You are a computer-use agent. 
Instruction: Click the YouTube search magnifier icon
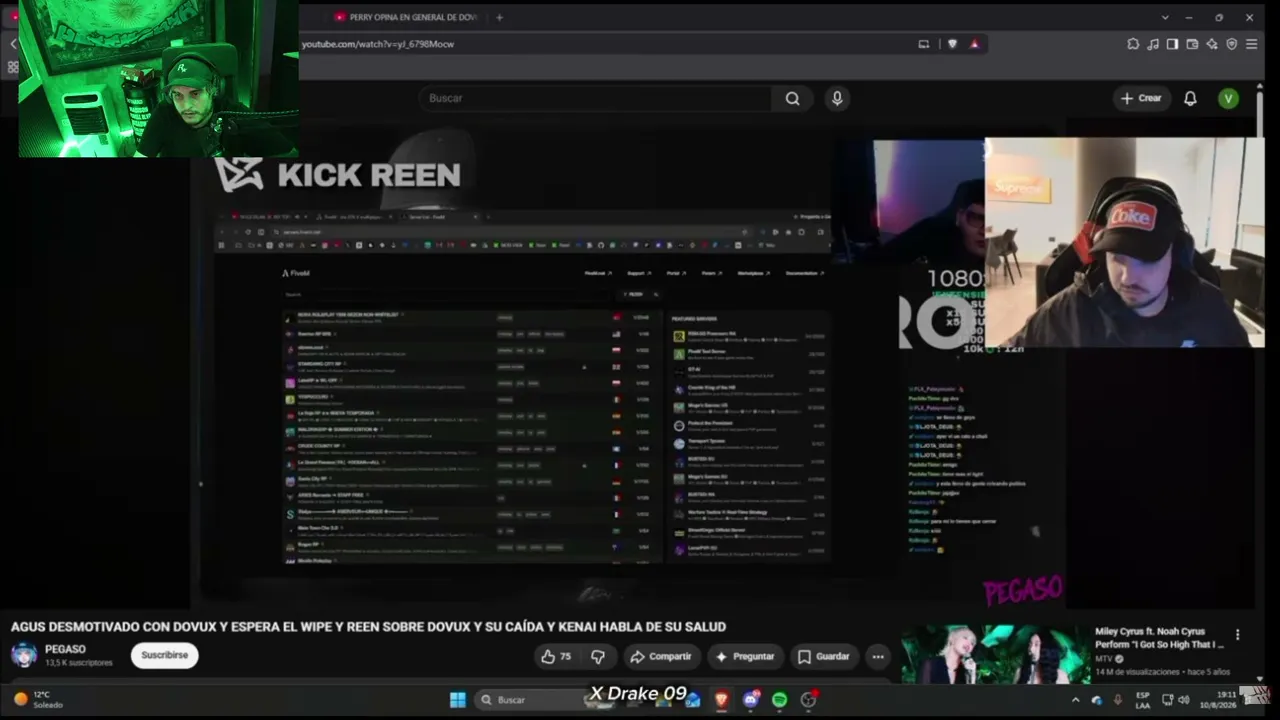792,98
